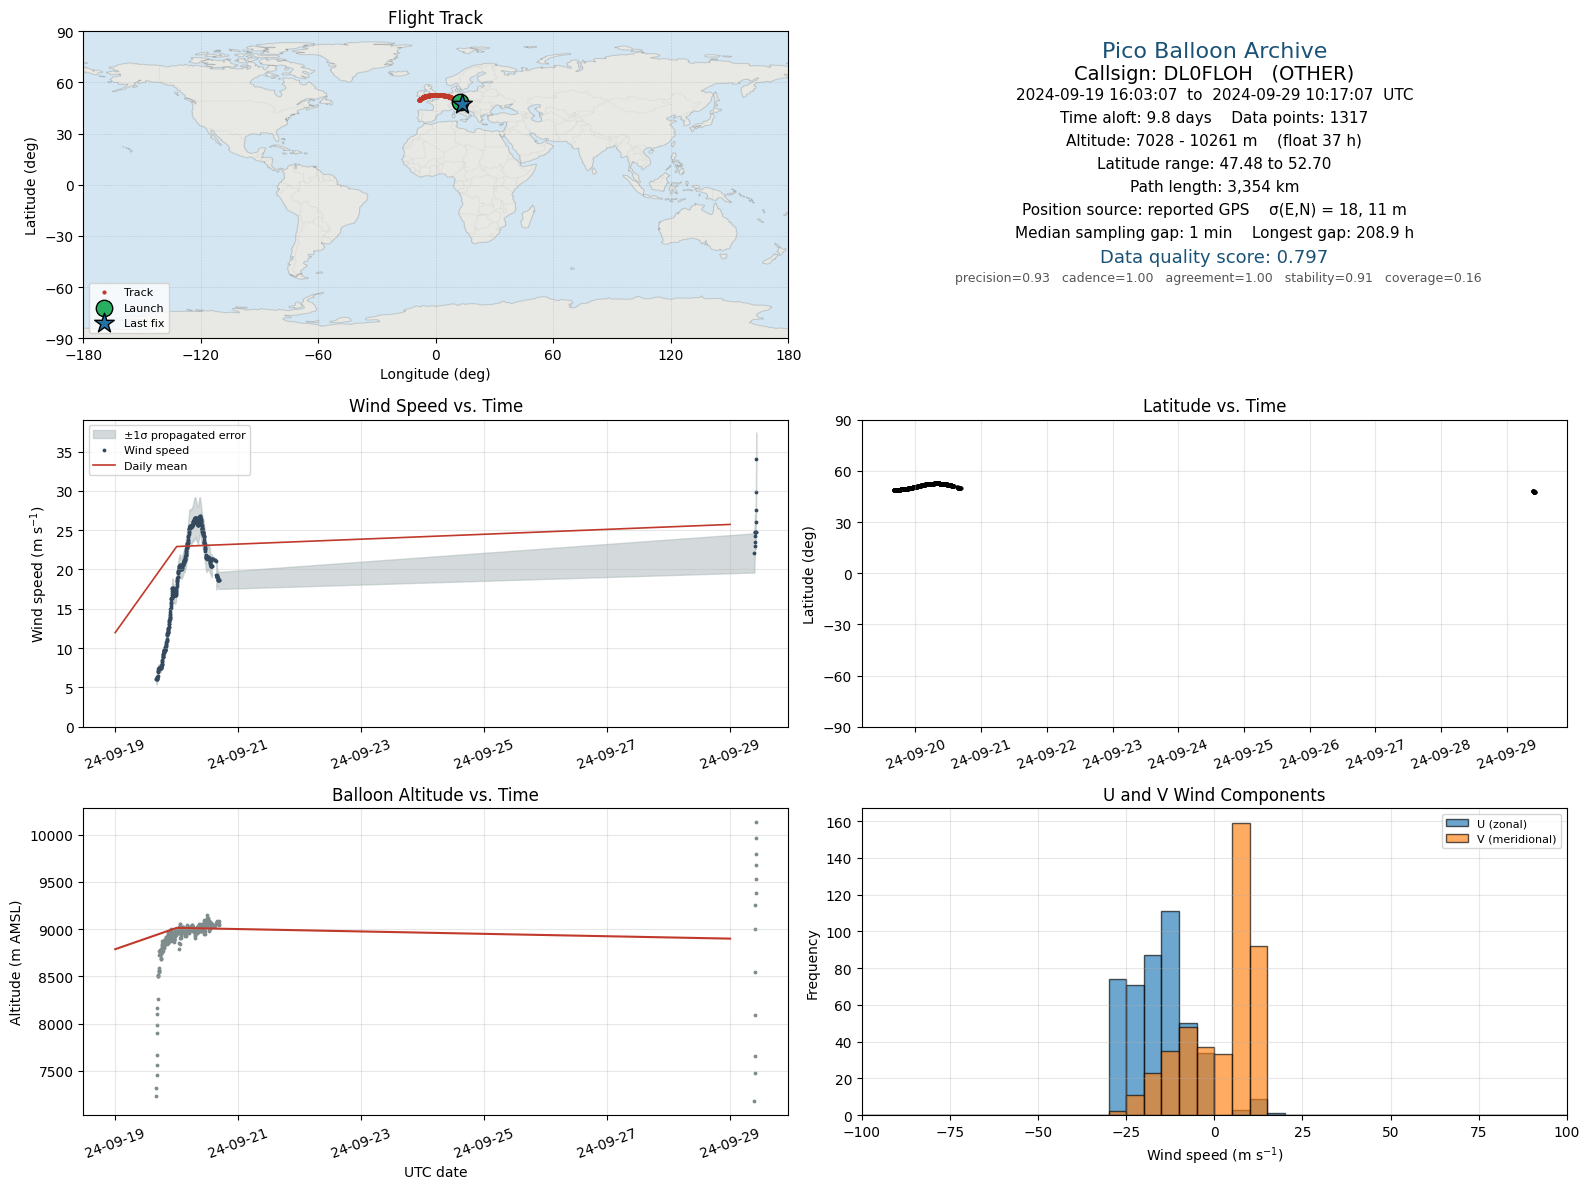Image resolution: width=1589 pixels, height=1189 pixels.
Task: Click the orange V (meridional) legend swatch
Action: point(1457,839)
